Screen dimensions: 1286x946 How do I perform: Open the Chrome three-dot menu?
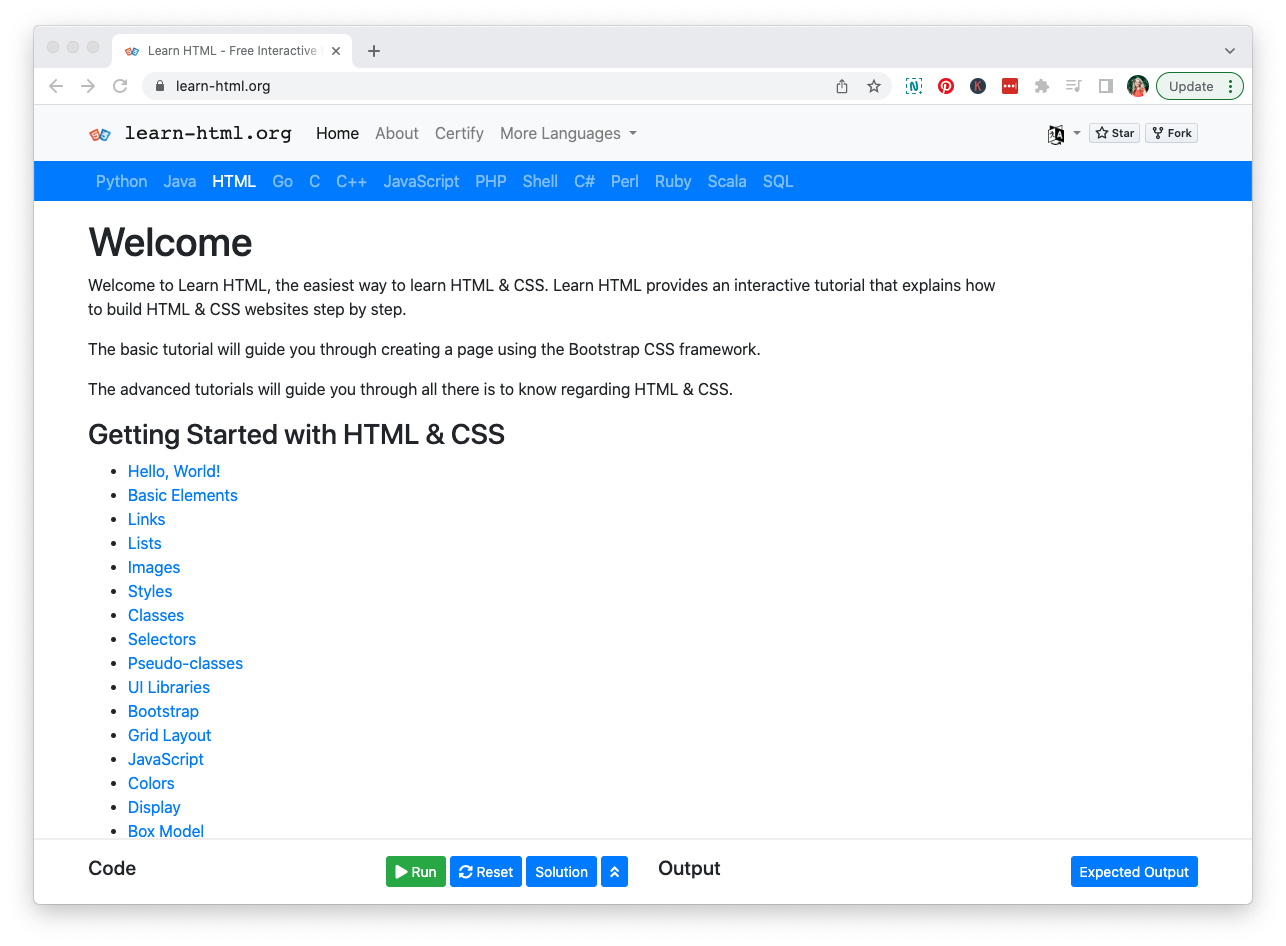click(1231, 86)
